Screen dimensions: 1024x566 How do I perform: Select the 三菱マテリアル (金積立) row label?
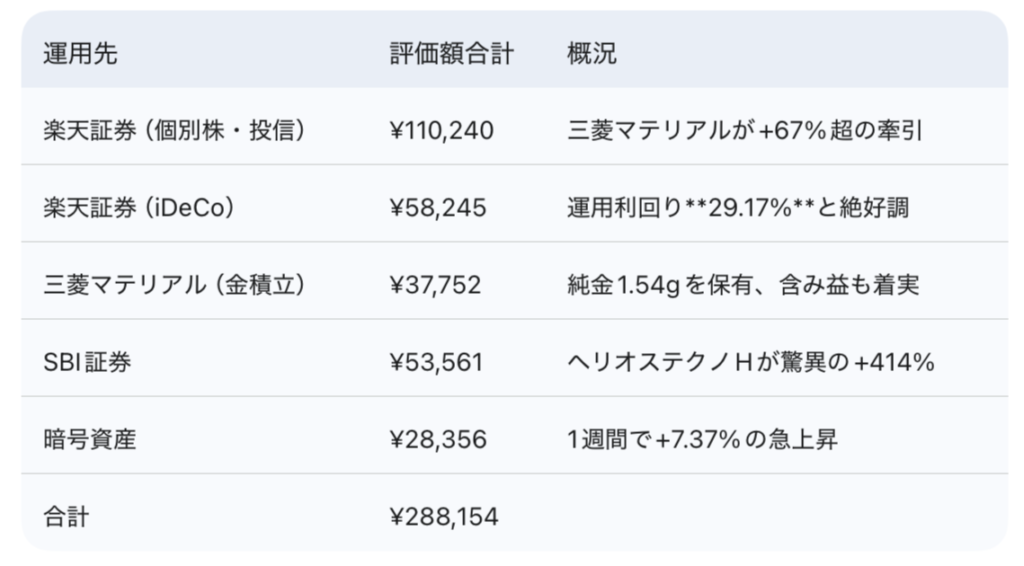(x=174, y=285)
